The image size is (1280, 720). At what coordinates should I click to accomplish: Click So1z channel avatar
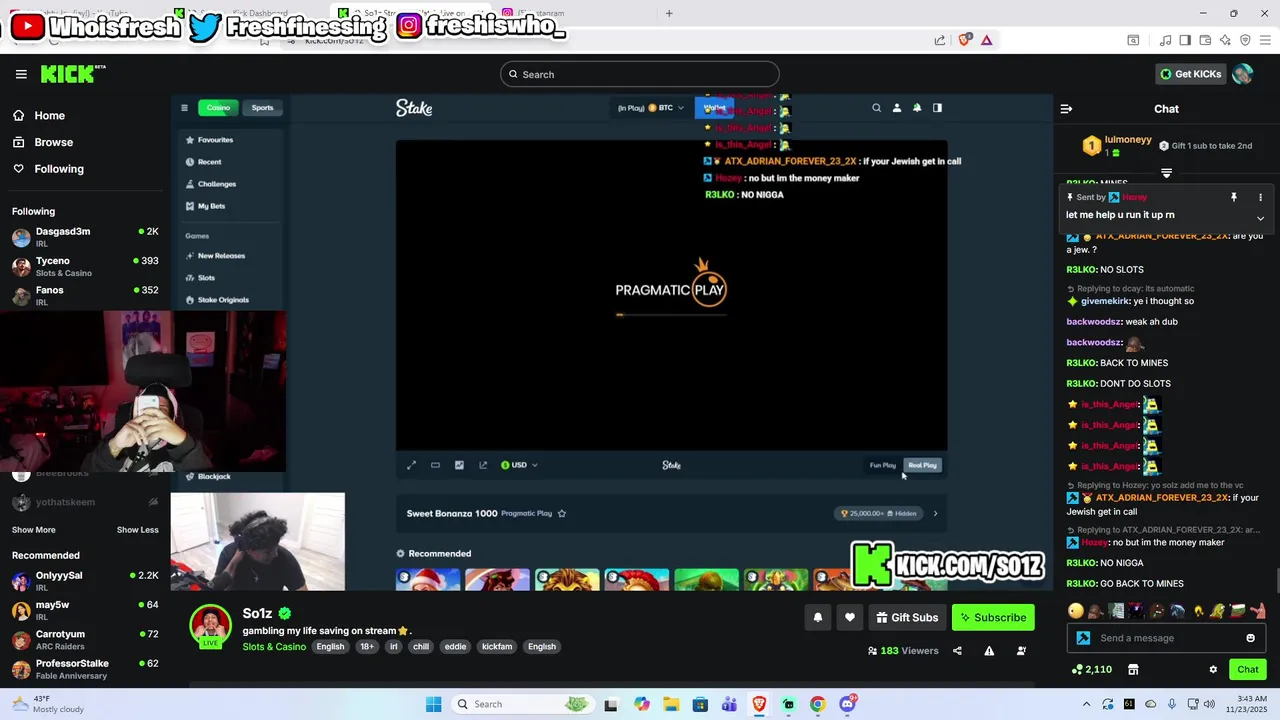tap(210, 627)
